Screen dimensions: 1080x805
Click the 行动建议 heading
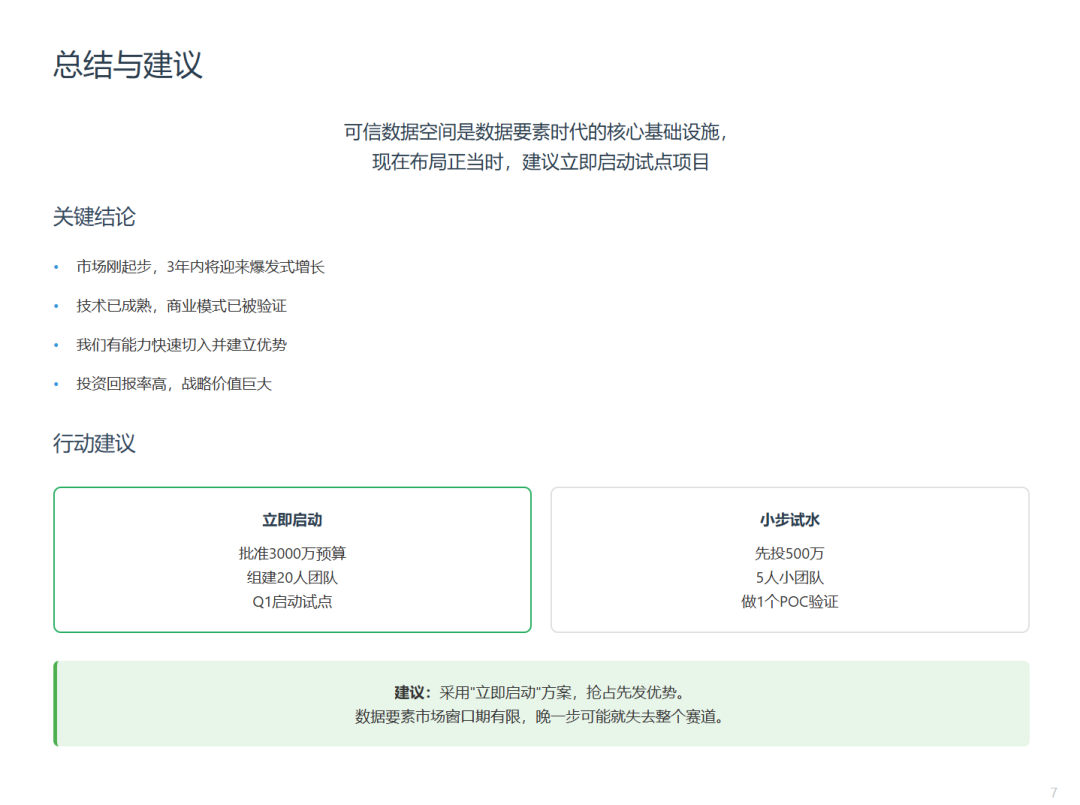(94, 443)
